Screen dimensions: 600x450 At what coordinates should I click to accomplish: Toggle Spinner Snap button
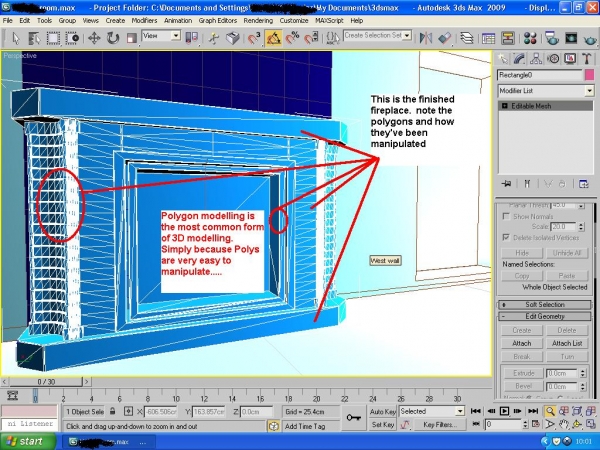point(311,38)
